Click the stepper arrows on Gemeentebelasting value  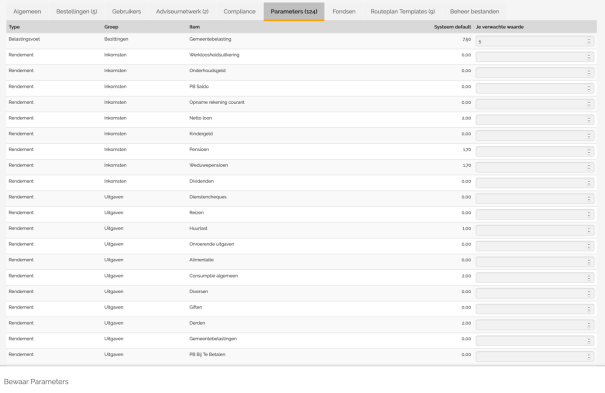589,41
